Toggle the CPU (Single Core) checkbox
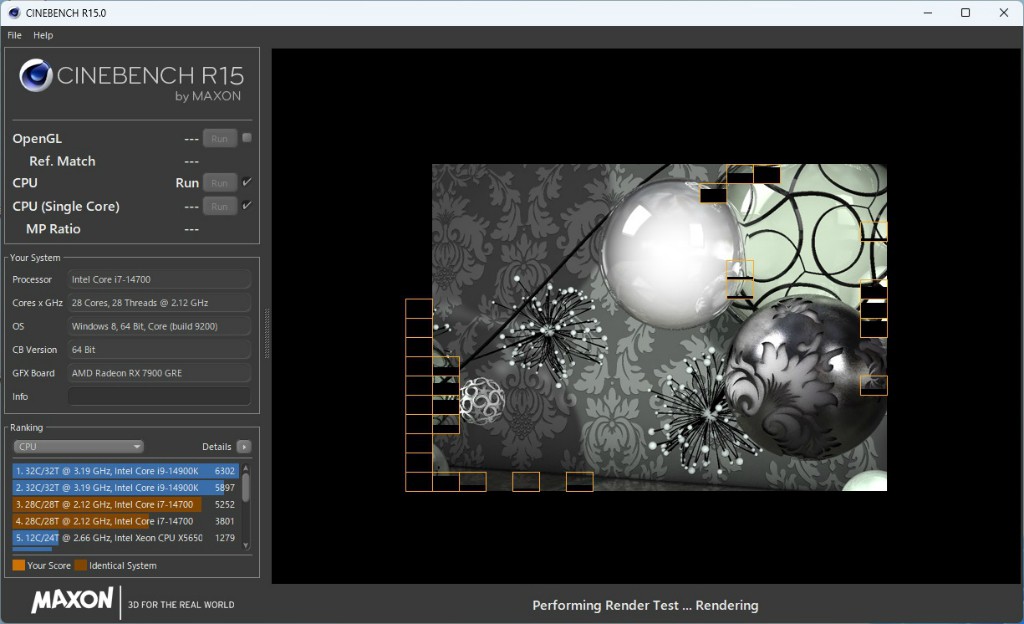Image resolution: width=1024 pixels, height=624 pixels. pyautogui.click(x=247, y=206)
